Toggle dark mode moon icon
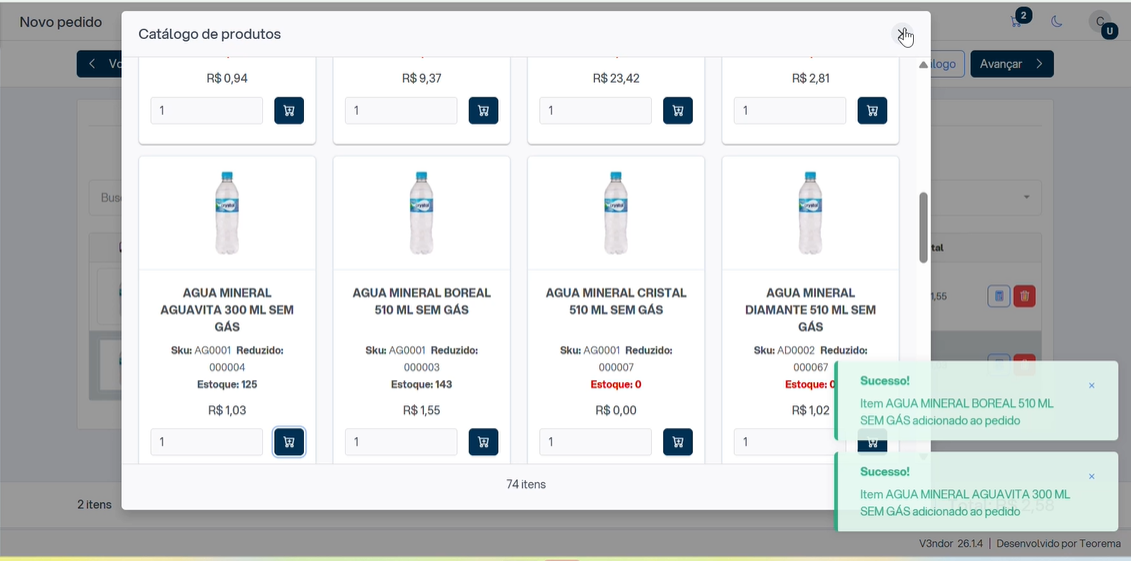Viewport: 1131px width, 561px height. 1057,22
